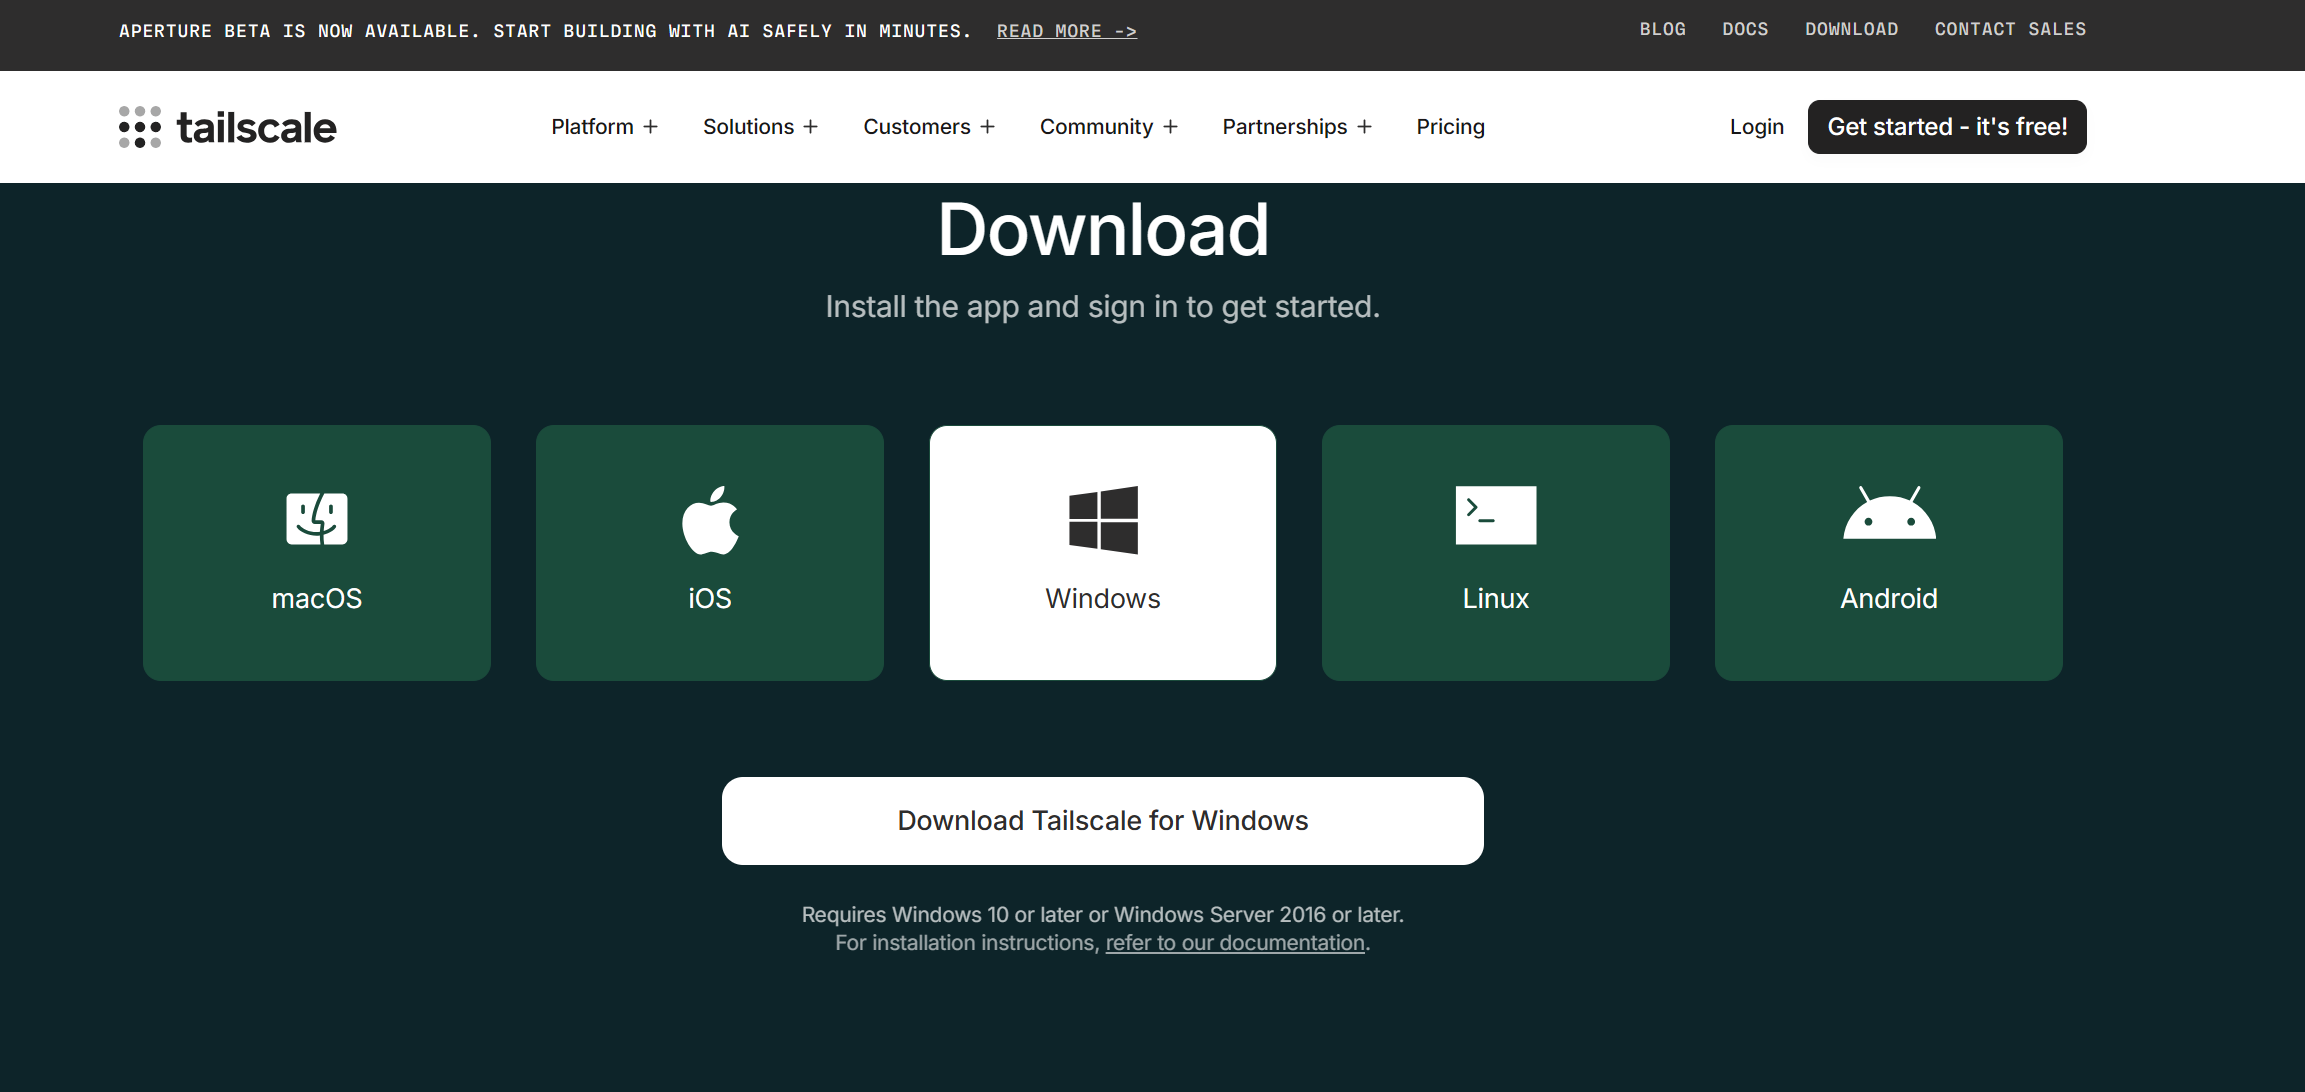Open the Pricing page
Viewport: 2305px width, 1092px height.
tap(1450, 127)
